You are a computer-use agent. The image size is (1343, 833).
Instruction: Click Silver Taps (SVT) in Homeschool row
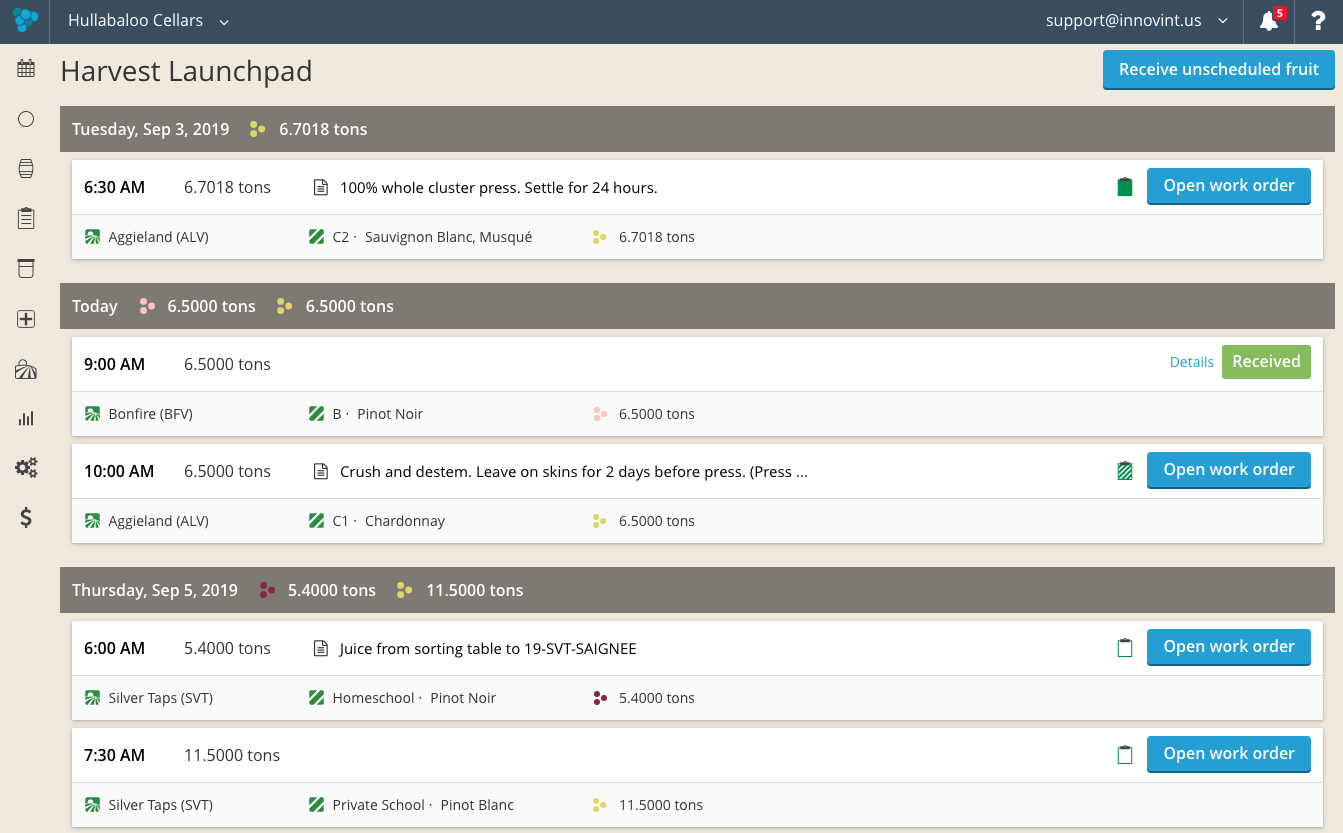pyautogui.click(x=161, y=698)
